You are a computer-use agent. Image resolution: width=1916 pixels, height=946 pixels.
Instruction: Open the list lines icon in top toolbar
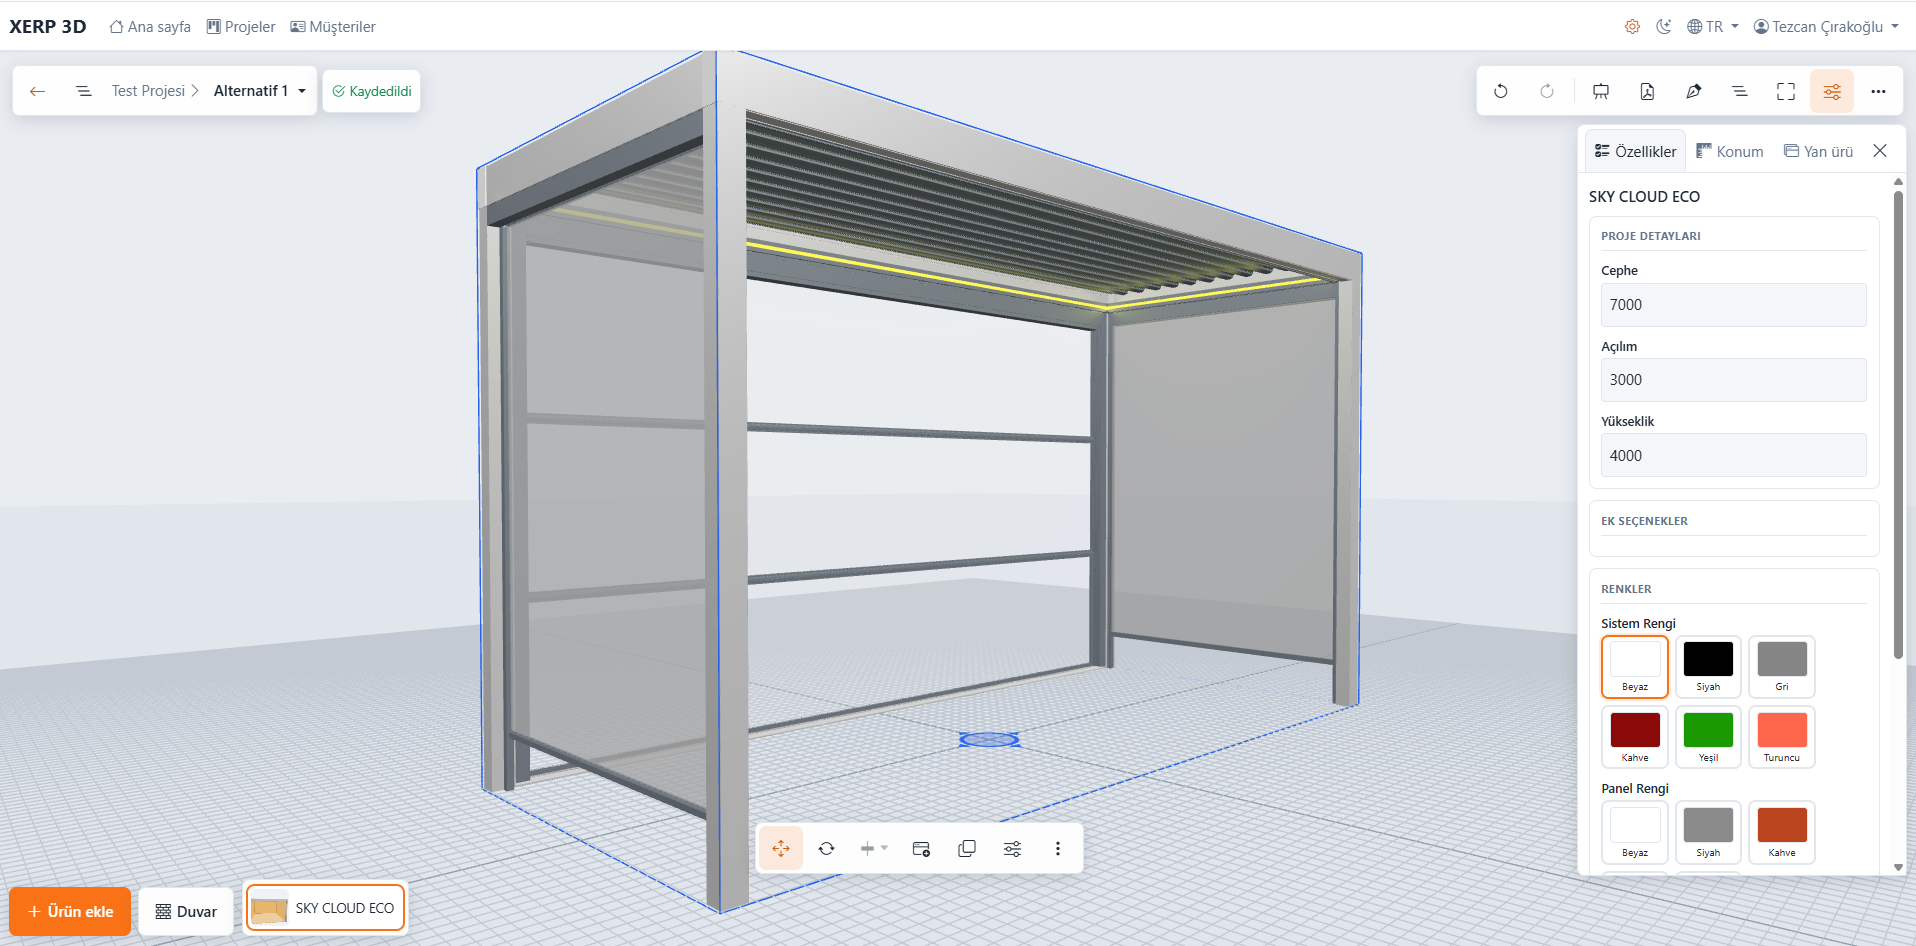[1740, 91]
